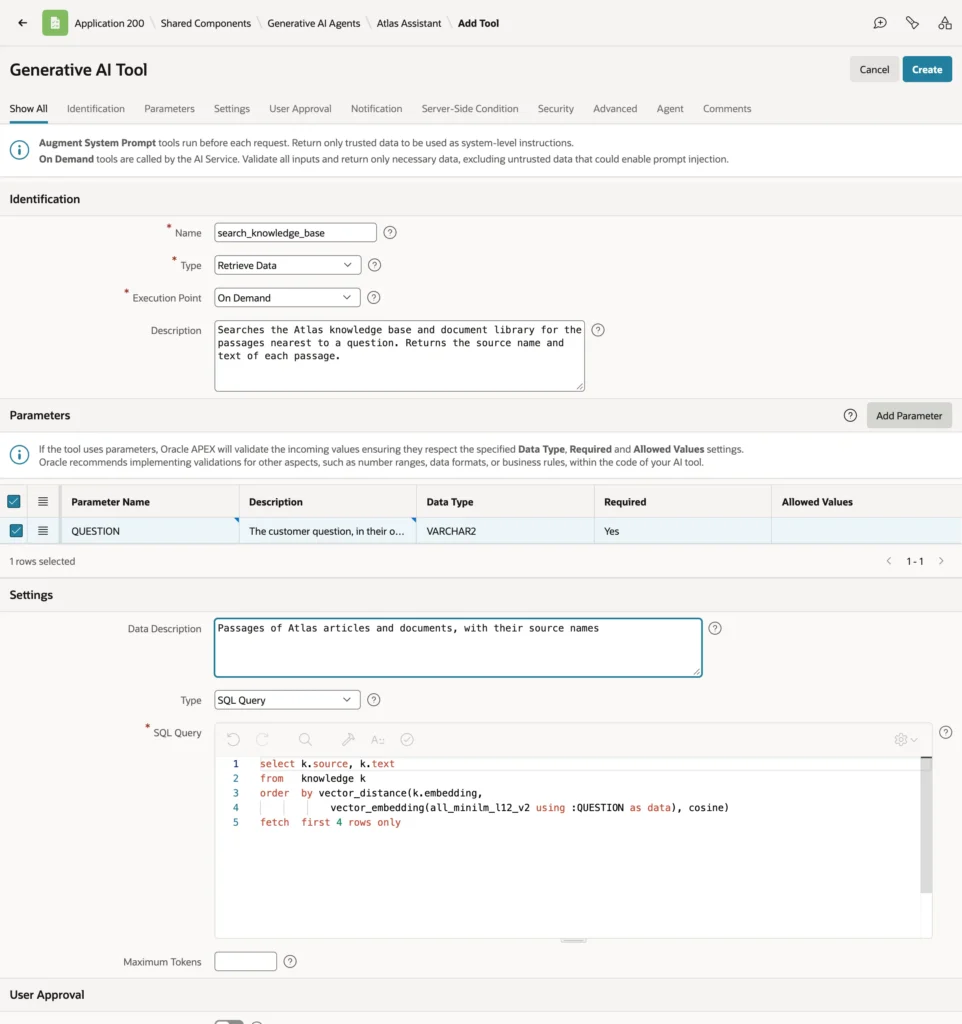Switch to the Settings tab
Screen dimensions: 962x1024
point(232,108)
